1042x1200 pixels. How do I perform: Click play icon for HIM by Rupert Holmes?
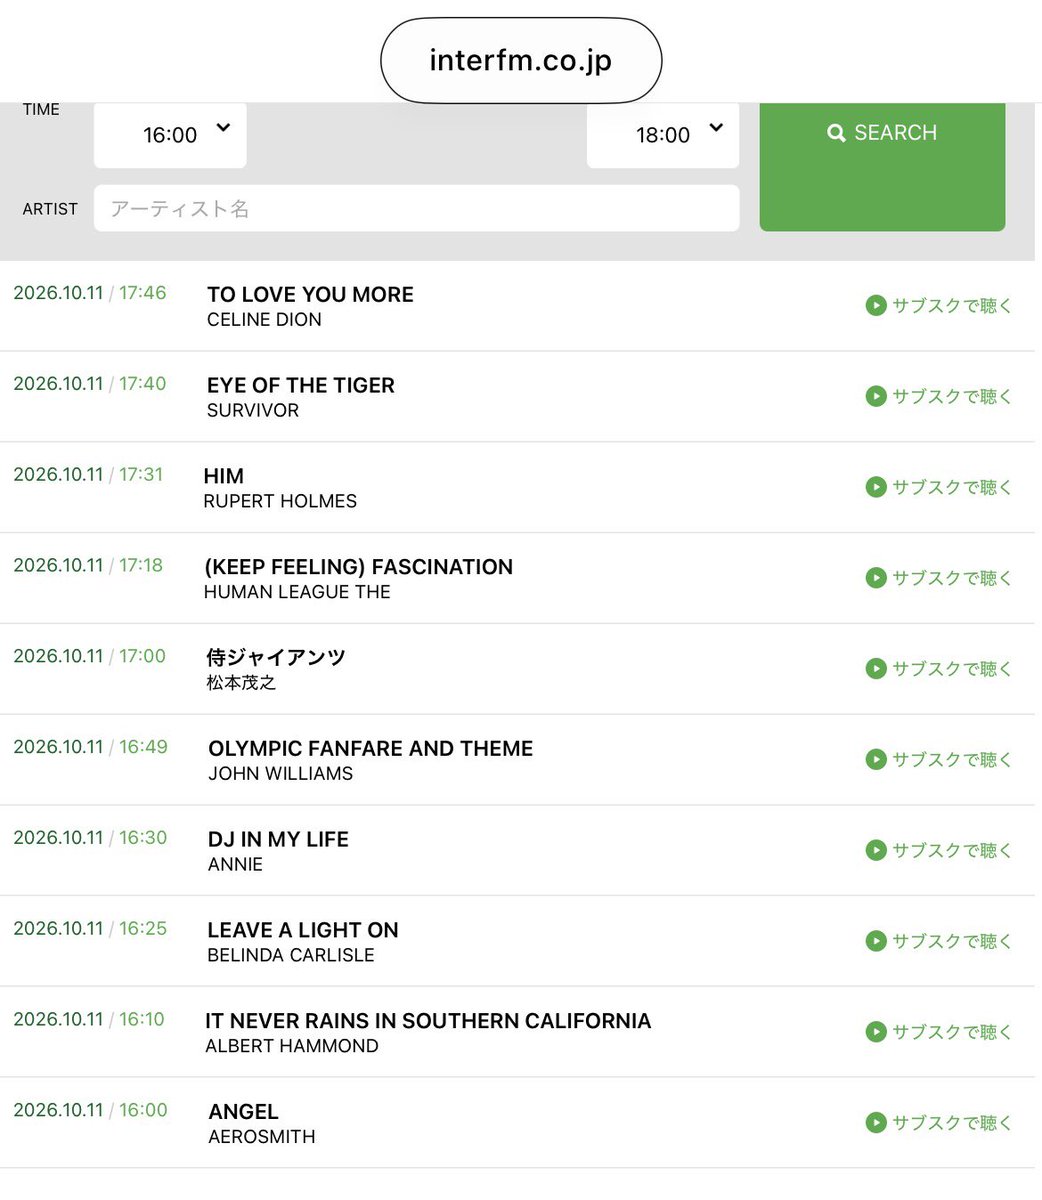click(x=876, y=487)
